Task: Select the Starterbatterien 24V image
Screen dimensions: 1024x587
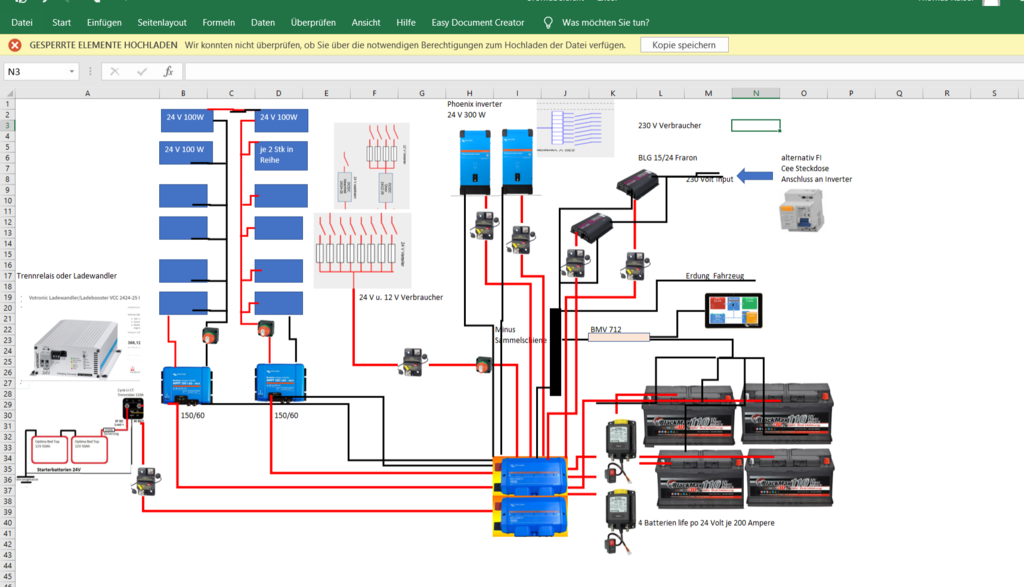Action: point(70,451)
